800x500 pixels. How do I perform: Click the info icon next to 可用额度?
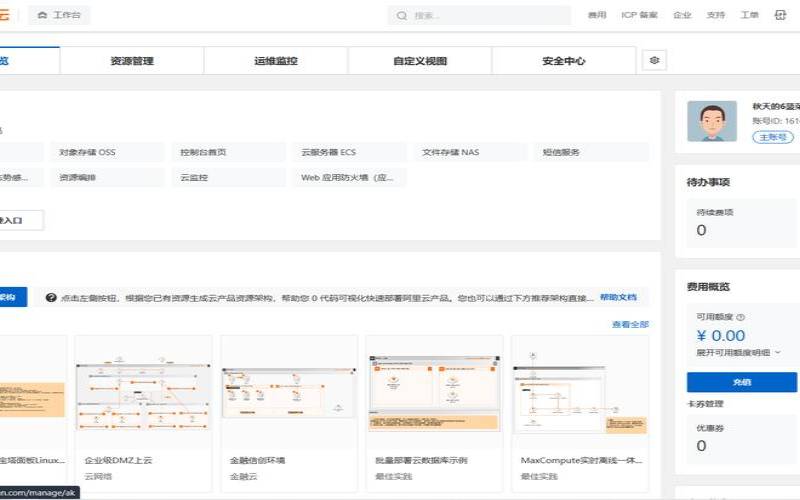[741, 317]
